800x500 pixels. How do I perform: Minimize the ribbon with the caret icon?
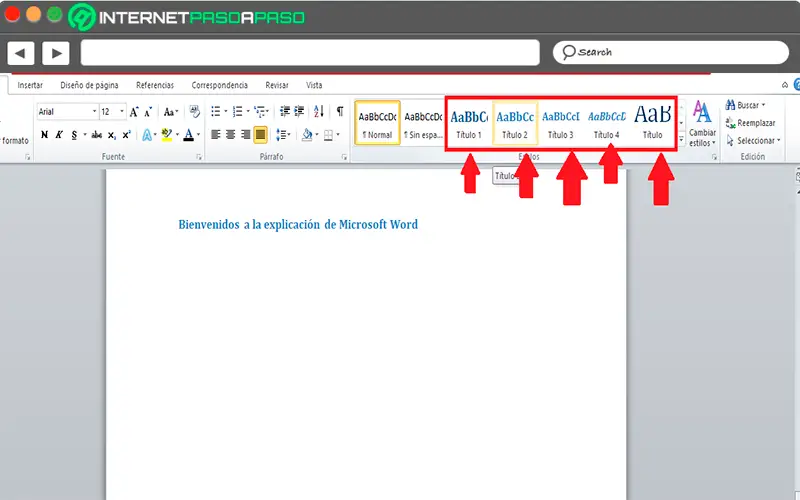coord(785,85)
